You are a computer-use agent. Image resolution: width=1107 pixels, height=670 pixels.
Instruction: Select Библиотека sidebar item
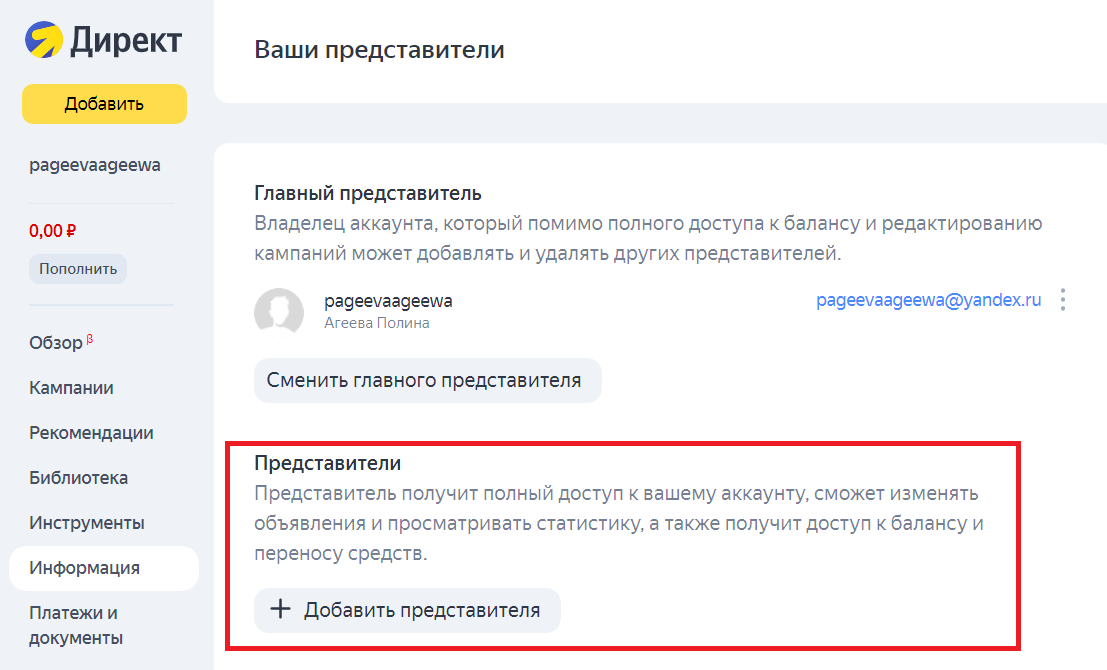tap(78, 478)
